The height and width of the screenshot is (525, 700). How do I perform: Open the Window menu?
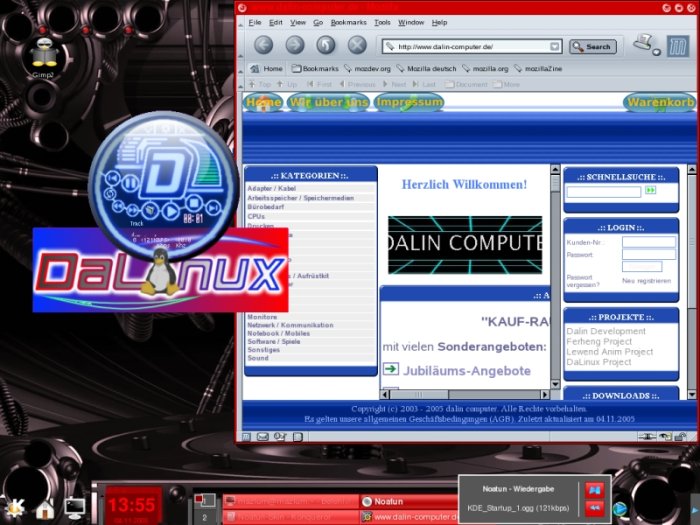[411, 22]
